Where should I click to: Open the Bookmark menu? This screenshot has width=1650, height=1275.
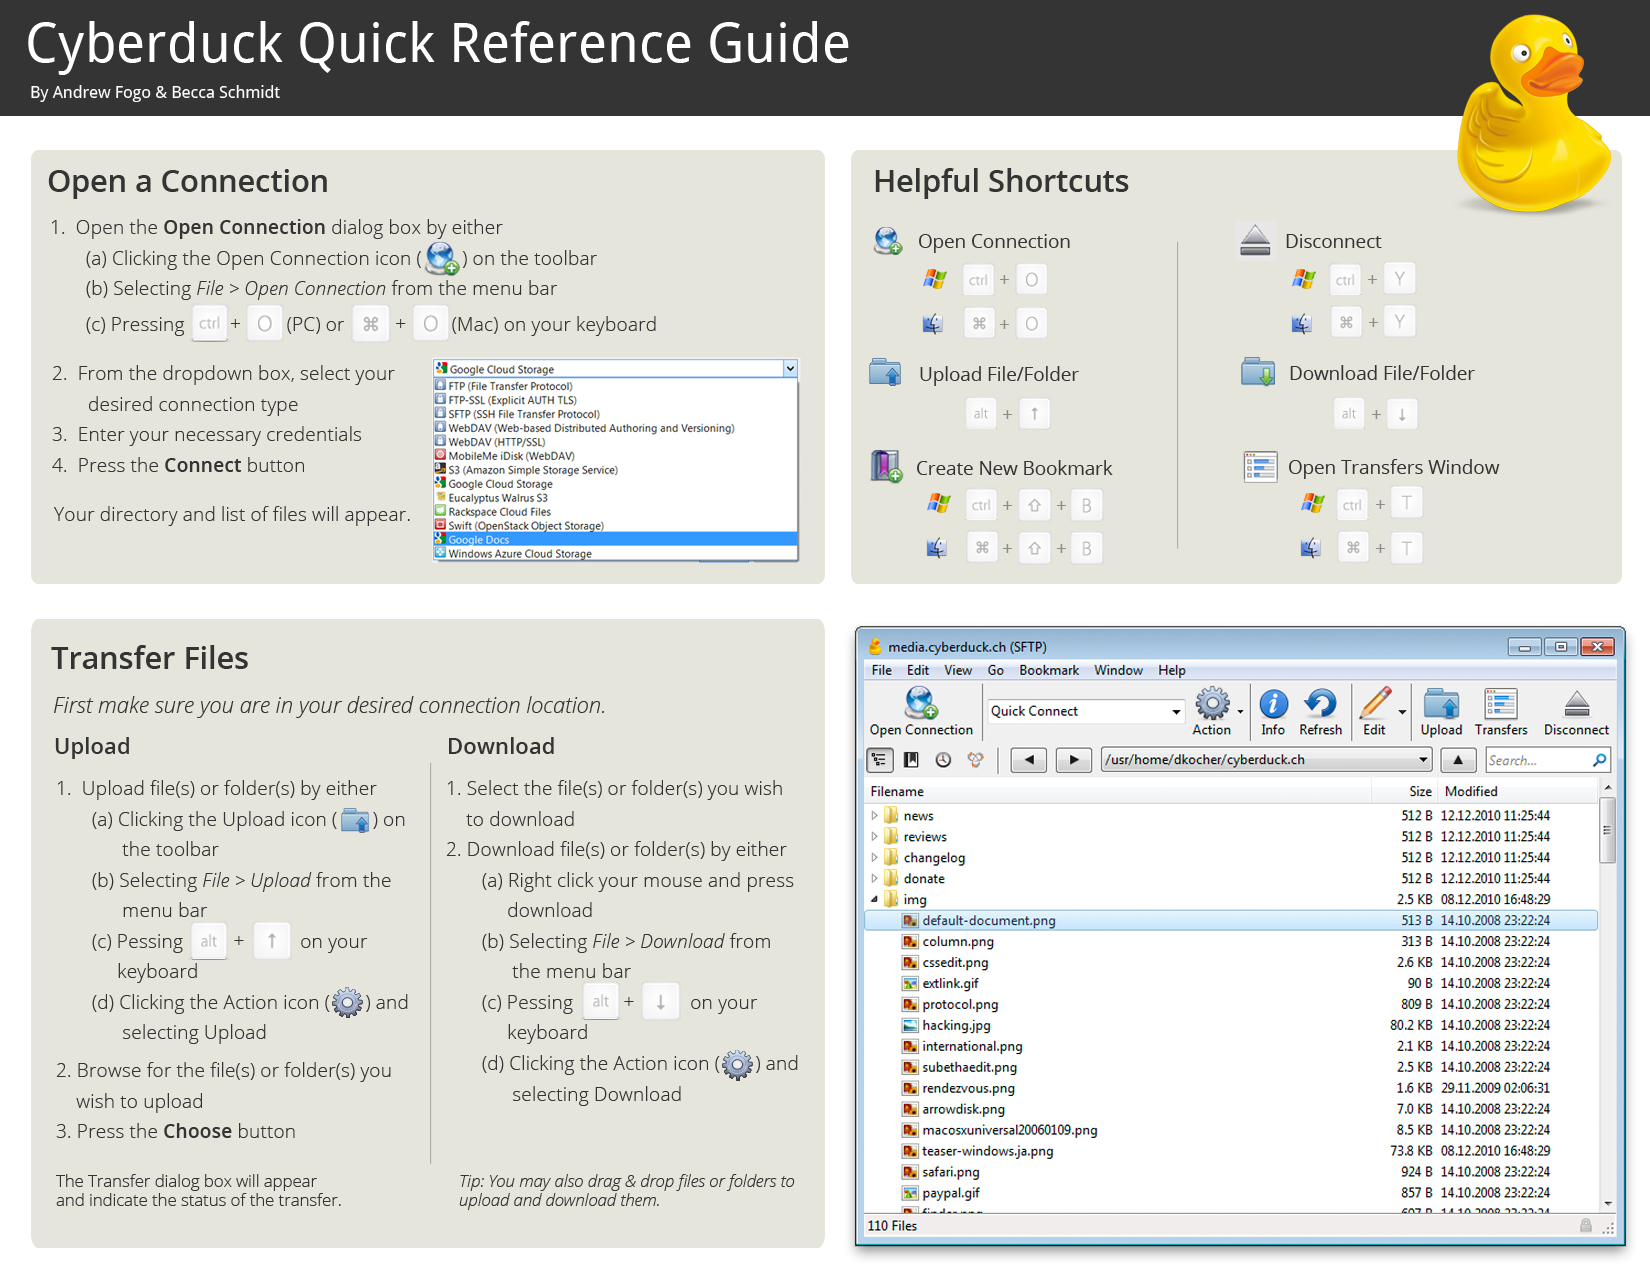click(1048, 670)
